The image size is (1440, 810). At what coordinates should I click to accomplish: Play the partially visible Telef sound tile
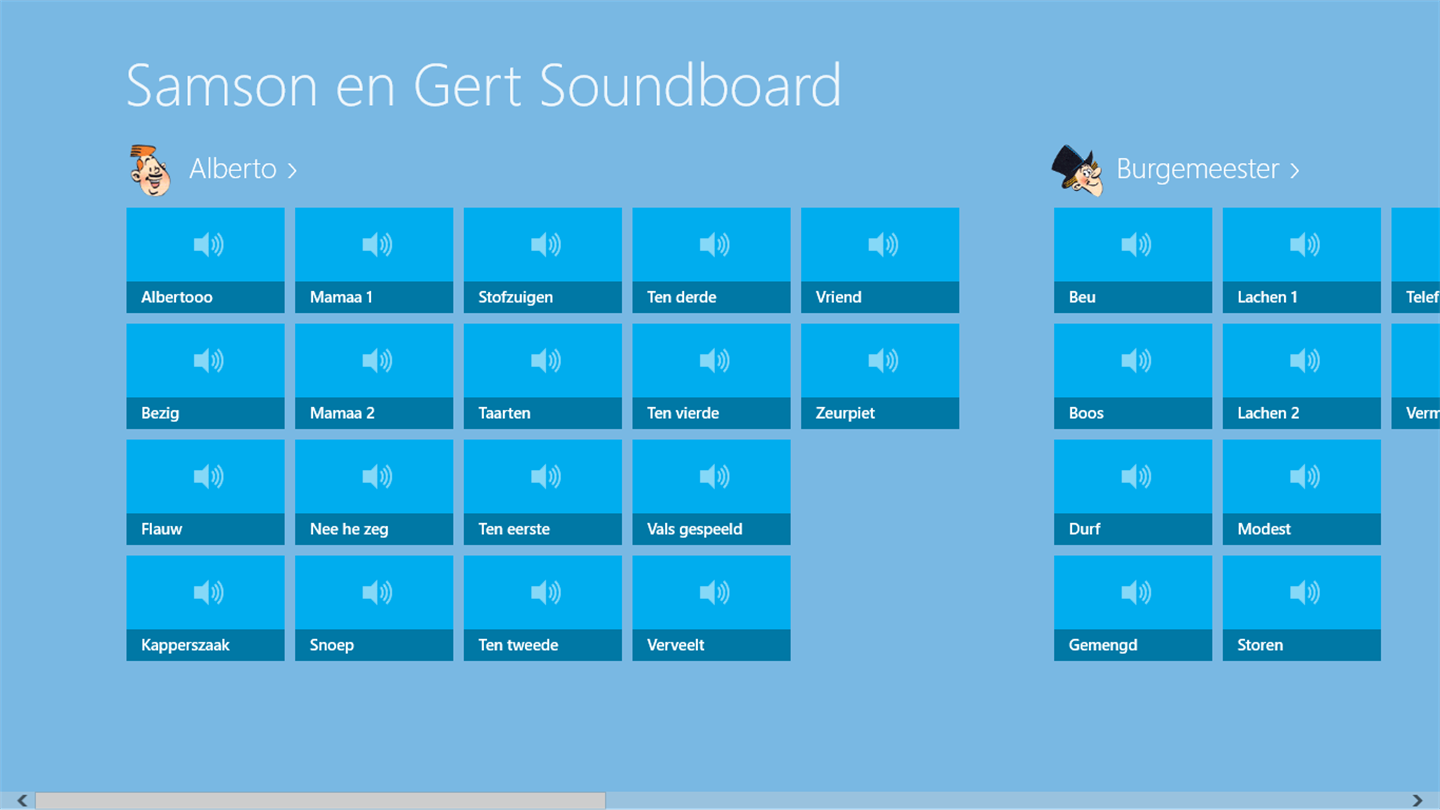[1416, 260]
